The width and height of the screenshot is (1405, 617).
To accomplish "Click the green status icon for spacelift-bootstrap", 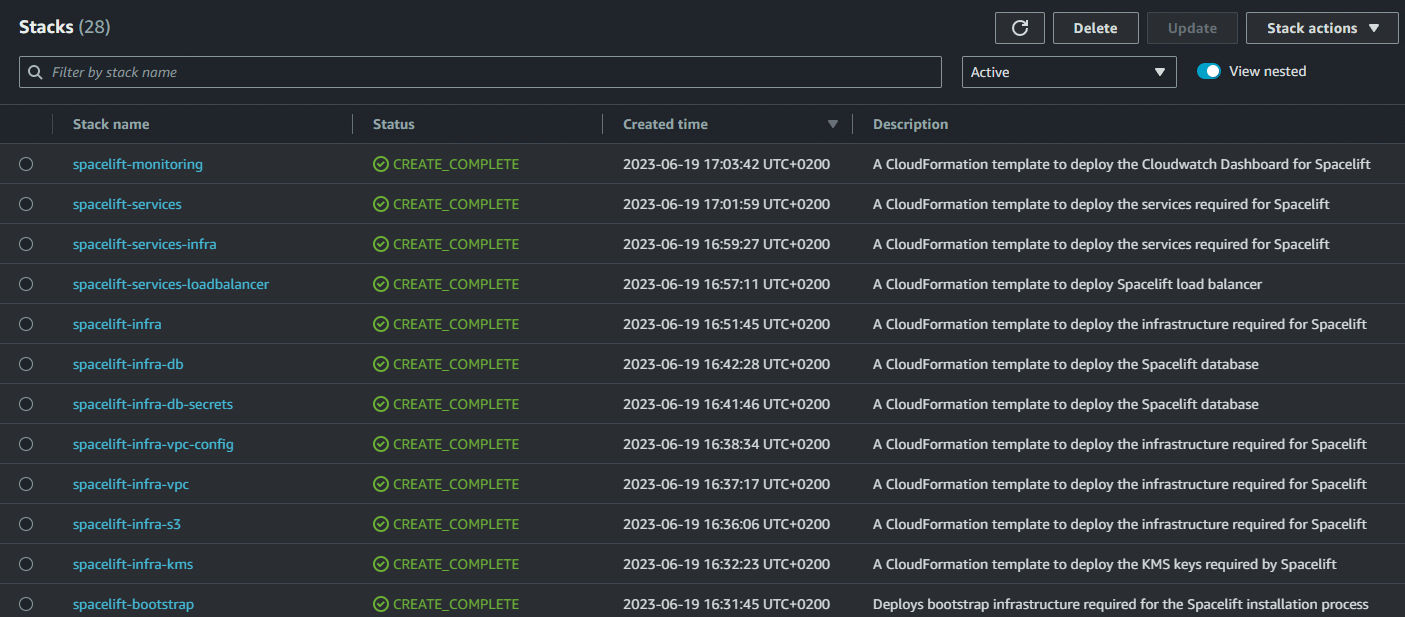I will 380,603.
